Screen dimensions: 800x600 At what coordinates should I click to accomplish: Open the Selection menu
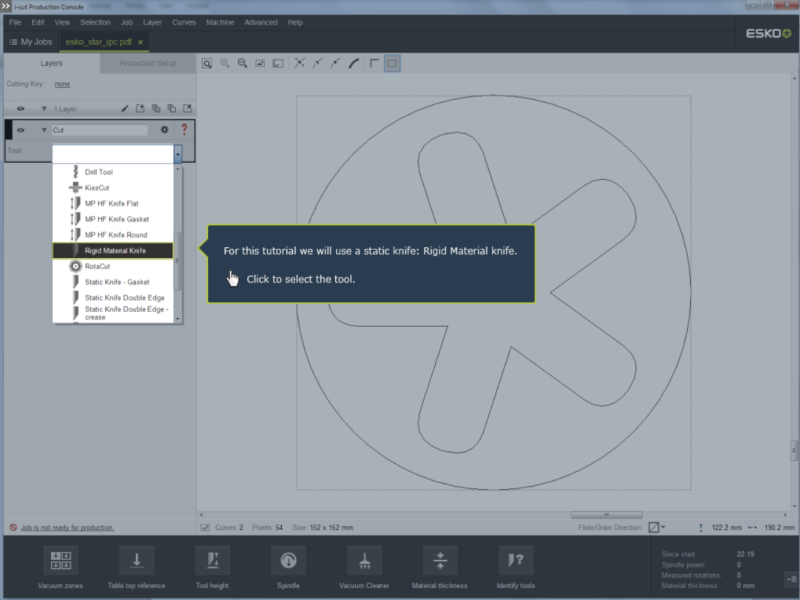click(95, 22)
